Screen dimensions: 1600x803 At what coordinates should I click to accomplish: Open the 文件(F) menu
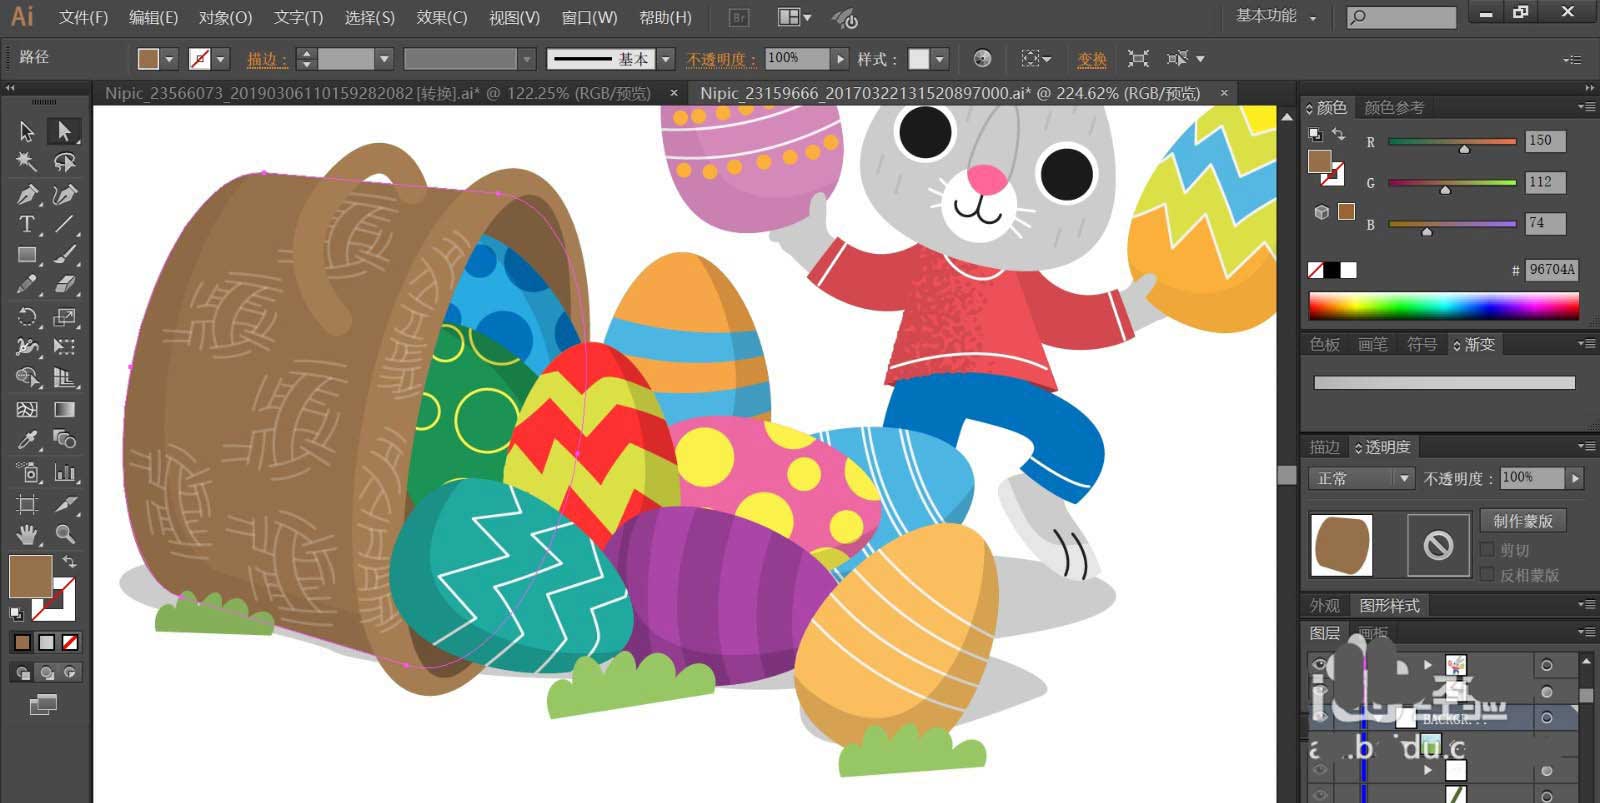click(83, 17)
